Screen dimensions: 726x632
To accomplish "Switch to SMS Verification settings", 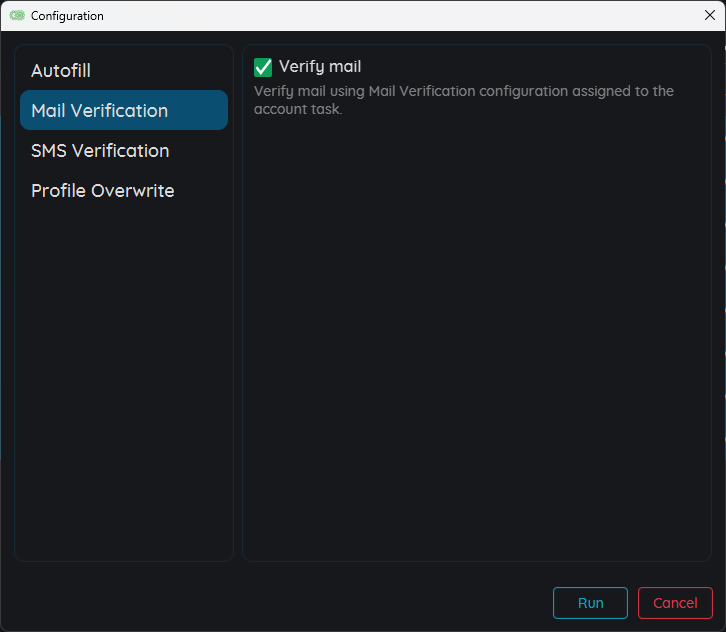I will 100,151.
